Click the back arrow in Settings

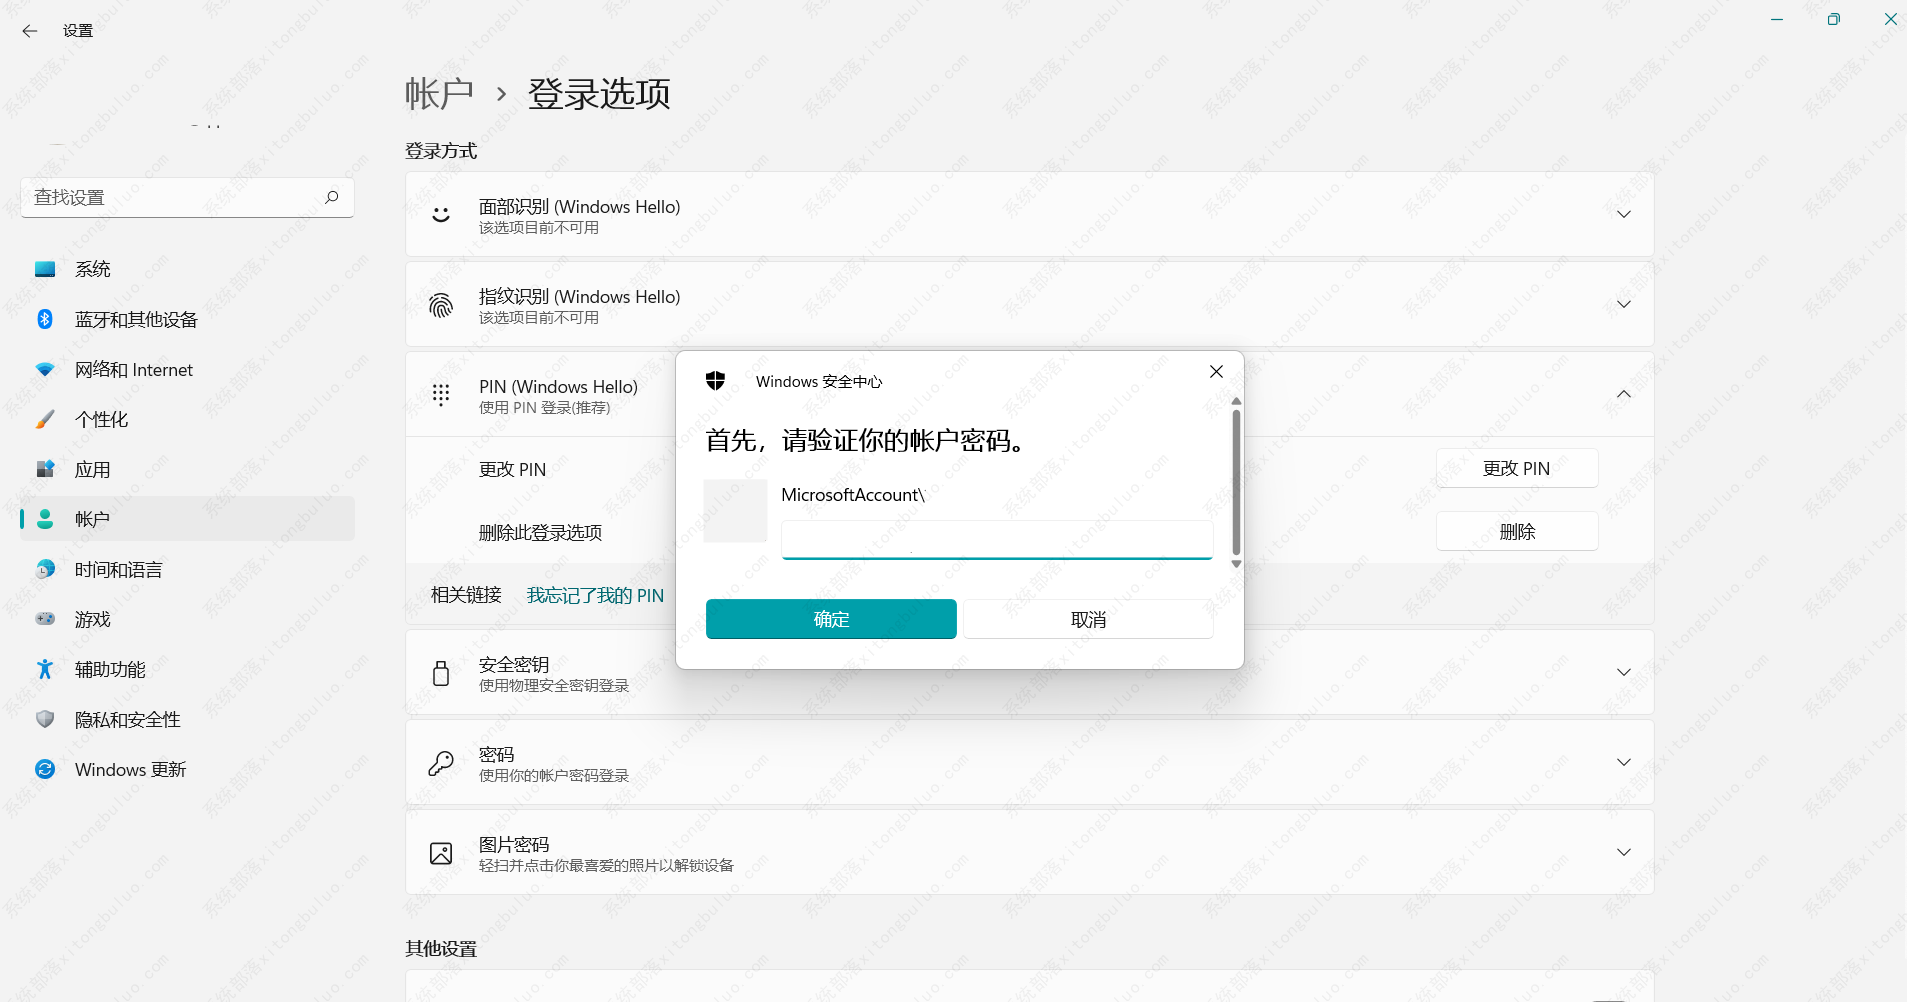pos(29,31)
